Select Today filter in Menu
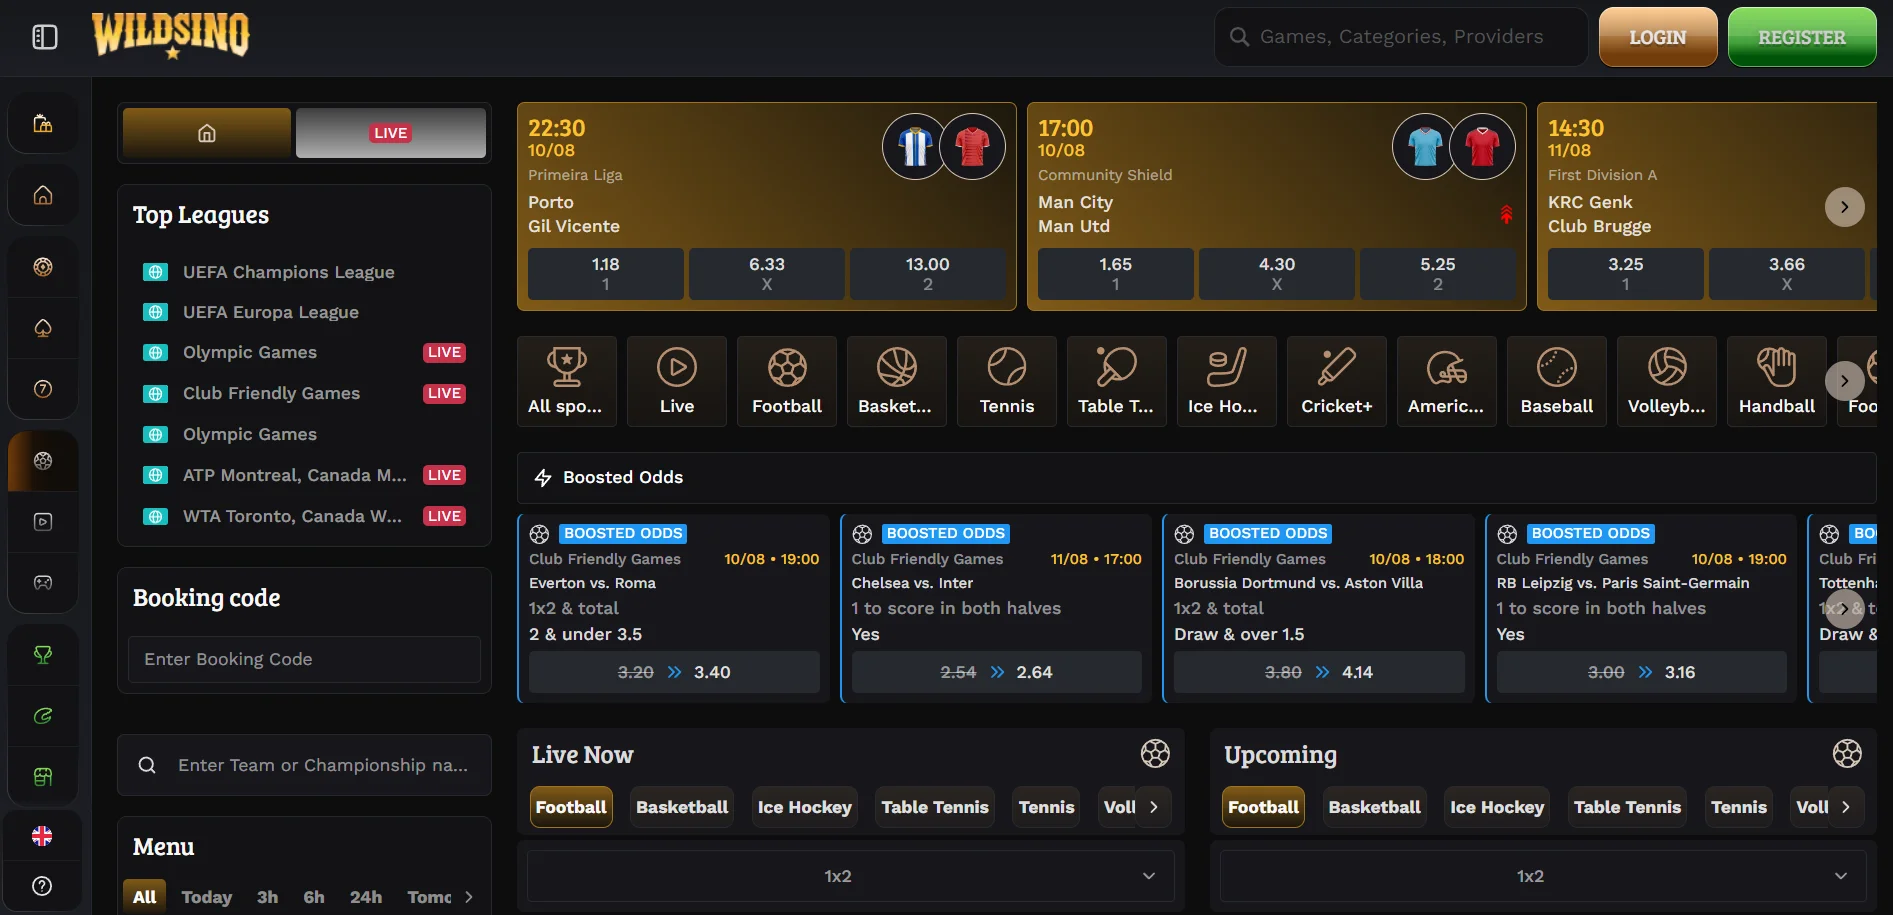 coord(206,897)
